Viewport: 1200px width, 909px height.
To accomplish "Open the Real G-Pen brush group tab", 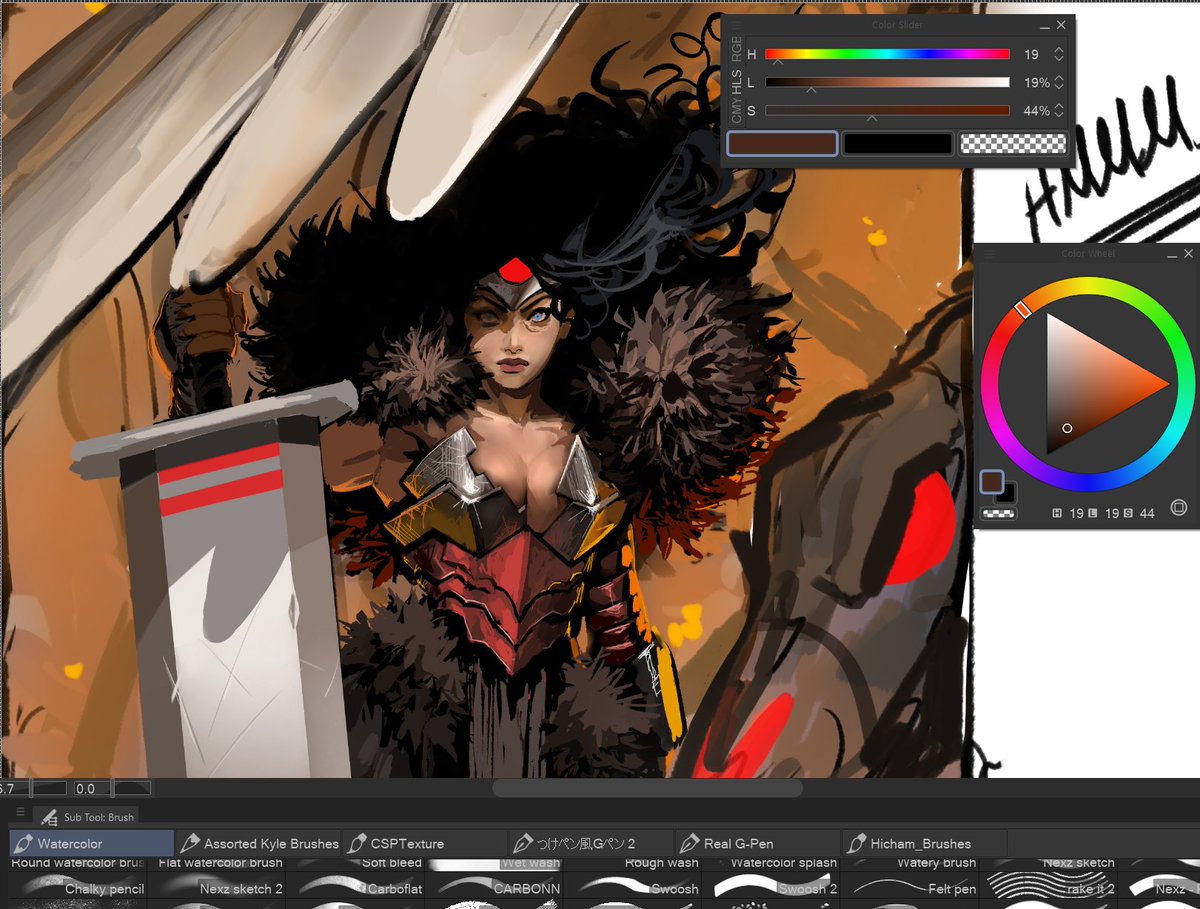I will tap(759, 844).
